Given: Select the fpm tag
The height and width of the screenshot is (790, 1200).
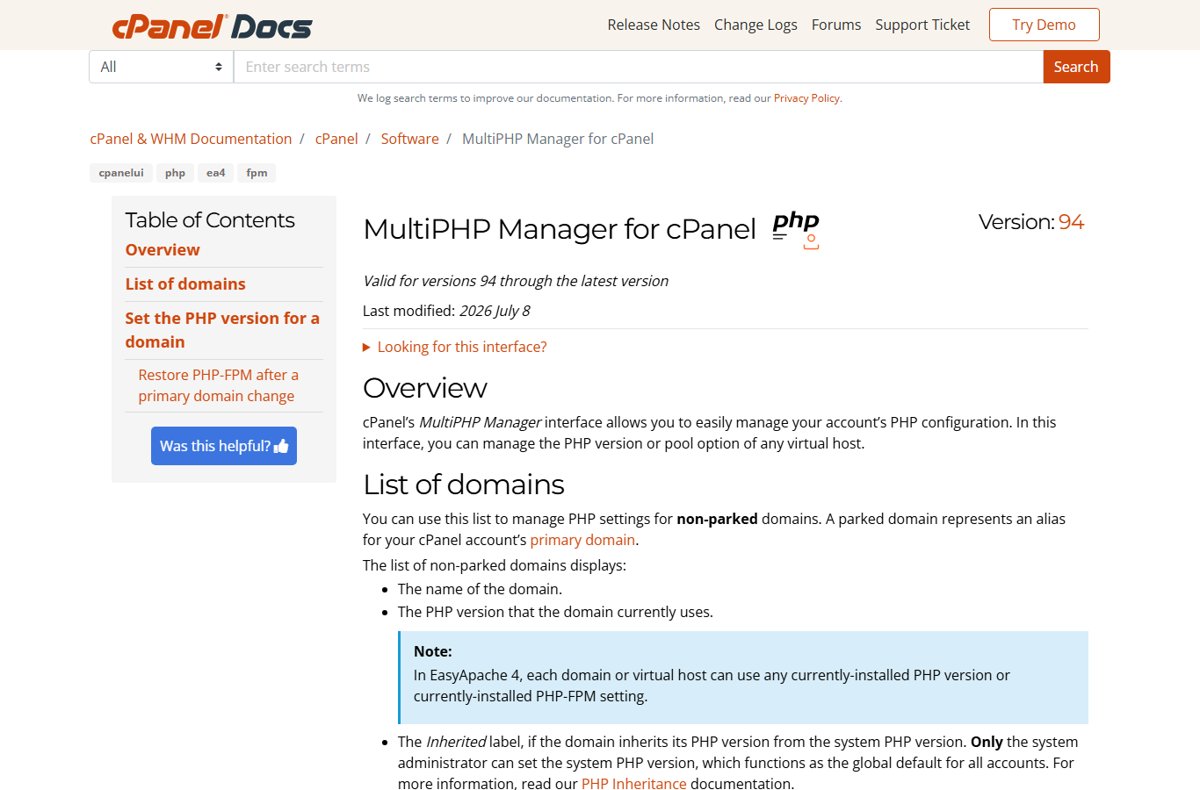Looking at the screenshot, I should coord(257,173).
